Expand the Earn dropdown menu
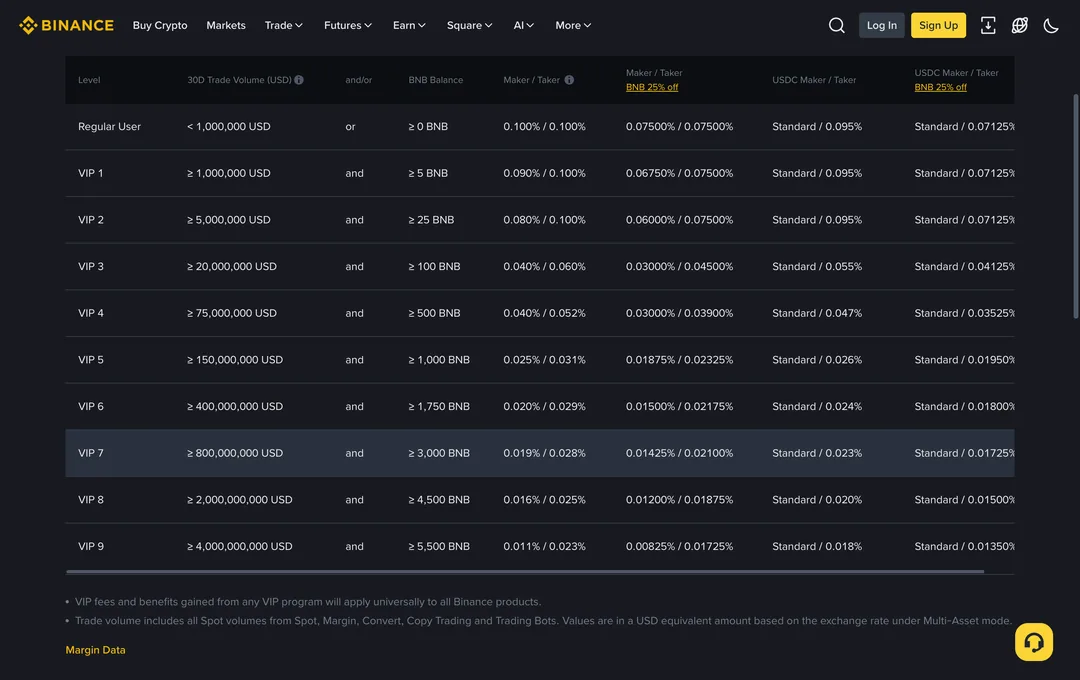1080x680 pixels. (409, 25)
